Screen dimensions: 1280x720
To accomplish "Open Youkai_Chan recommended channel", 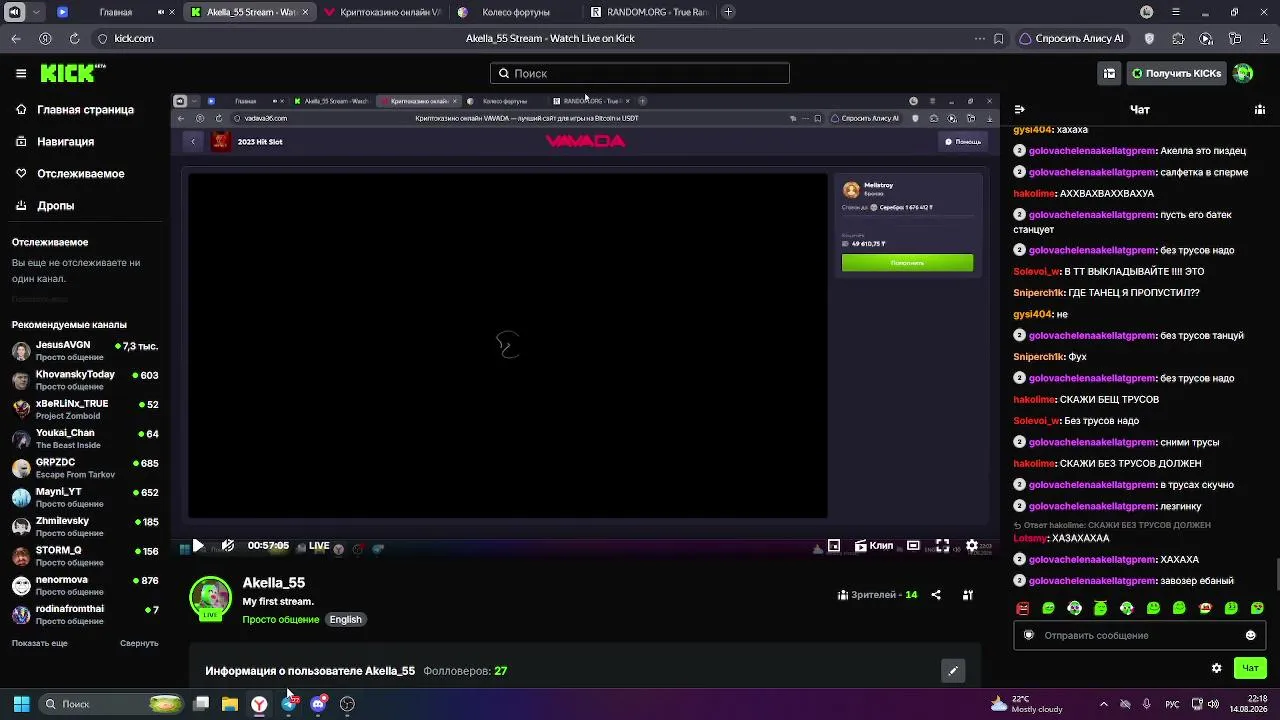I will coord(85,439).
